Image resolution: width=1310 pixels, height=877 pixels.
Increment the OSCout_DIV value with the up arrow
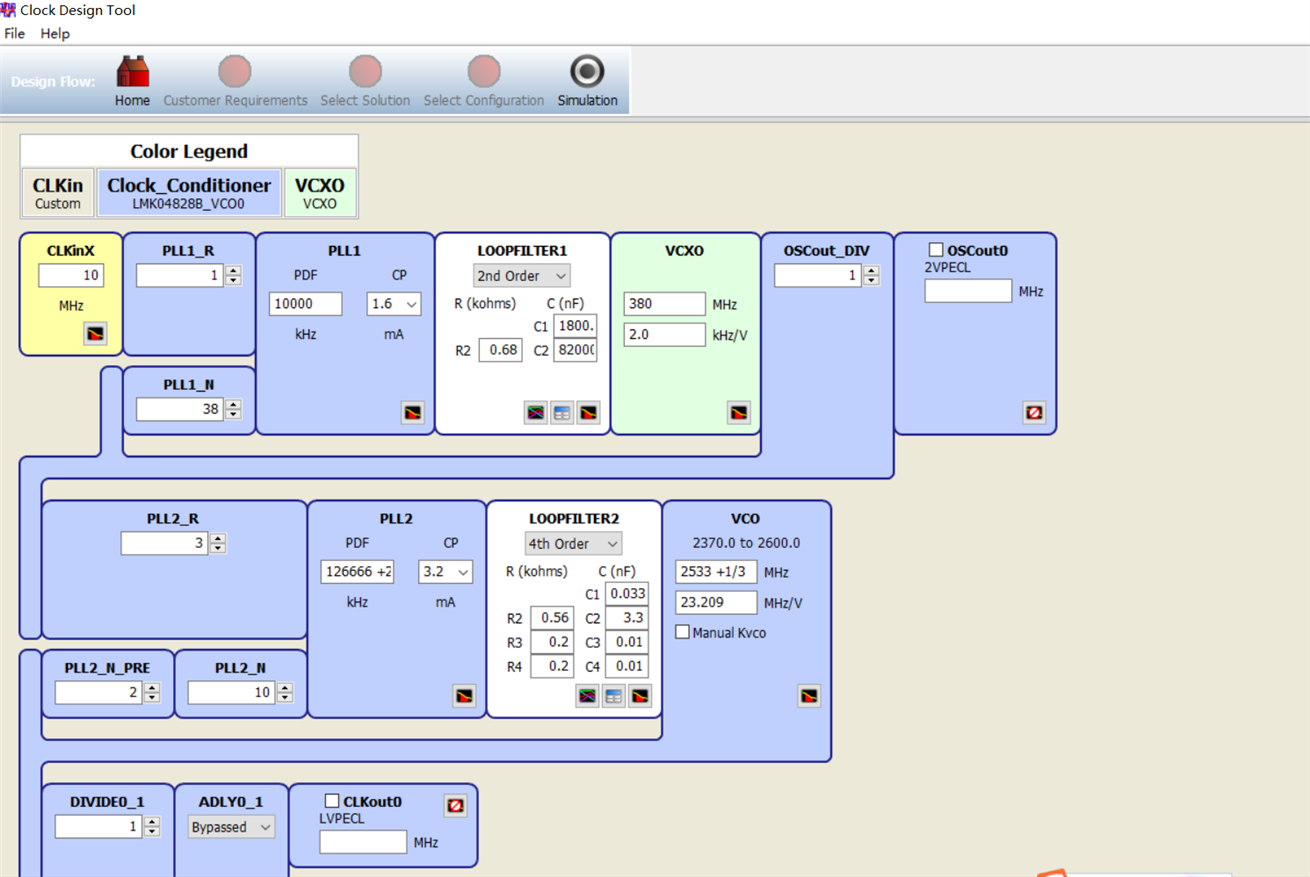tap(871, 270)
